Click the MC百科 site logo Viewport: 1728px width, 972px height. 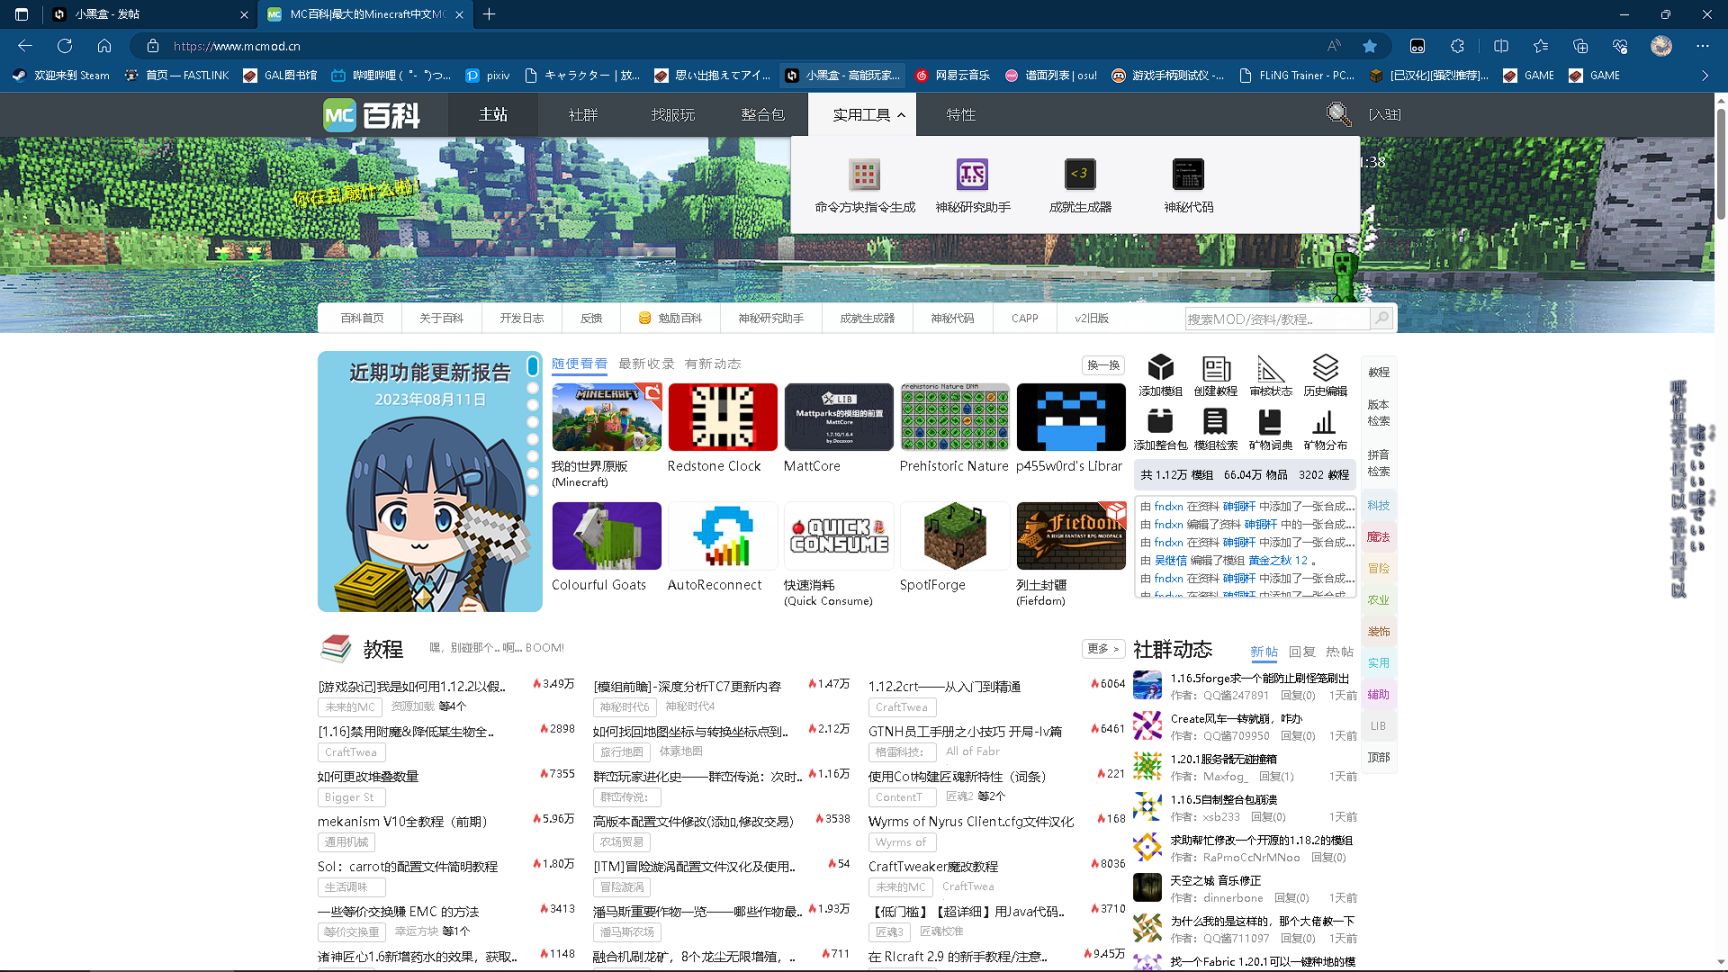point(372,115)
